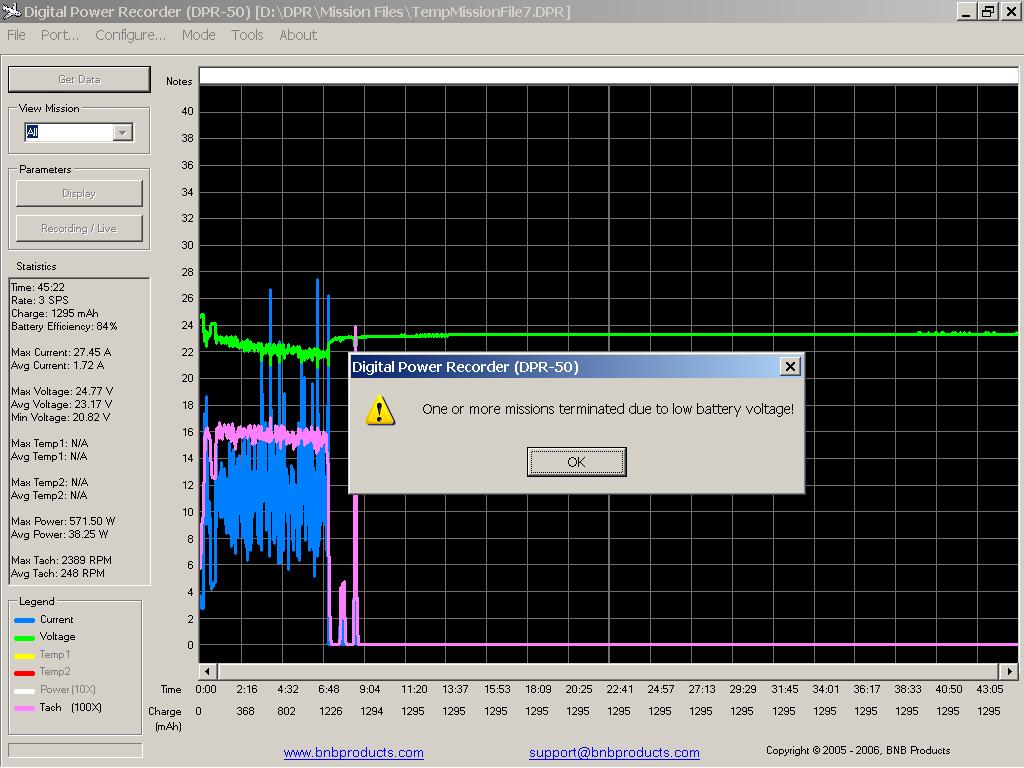Click the Time: 45:22 statistic
This screenshot has width=1024, height=768.
click(38, 287)
